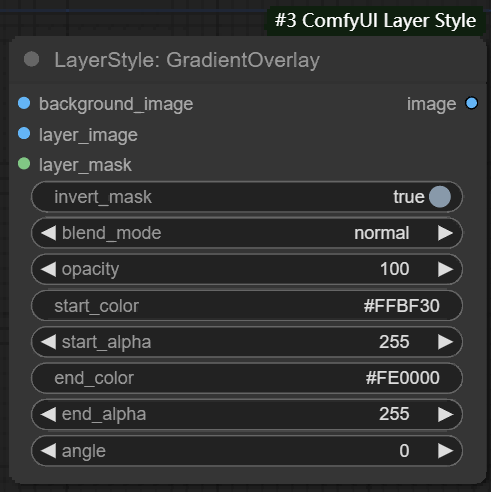The height and width of the screenshot is (492, 491).
Task: Click the ComfyUI Layer Style badge
Action: (375, 21)
